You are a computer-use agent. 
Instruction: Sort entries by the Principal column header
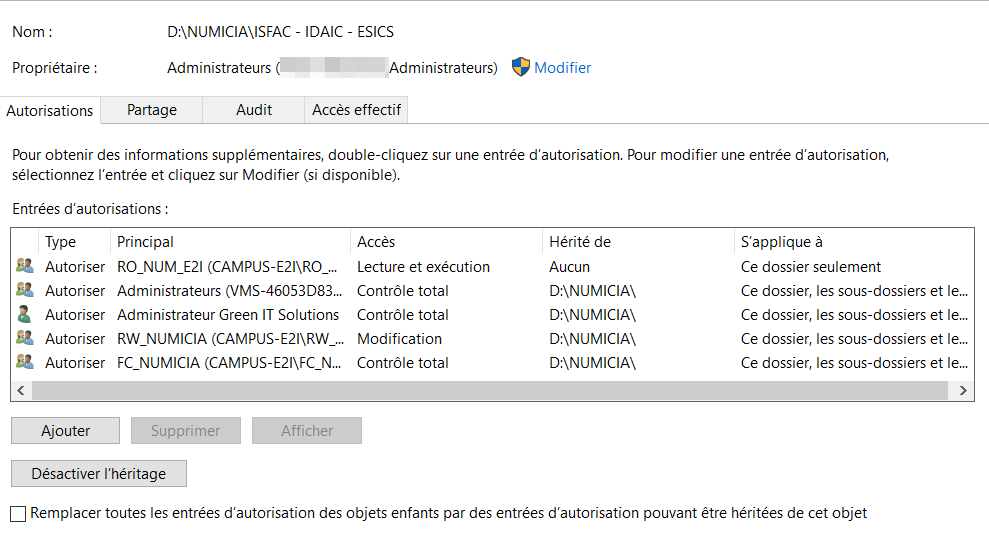coord(145,242)
